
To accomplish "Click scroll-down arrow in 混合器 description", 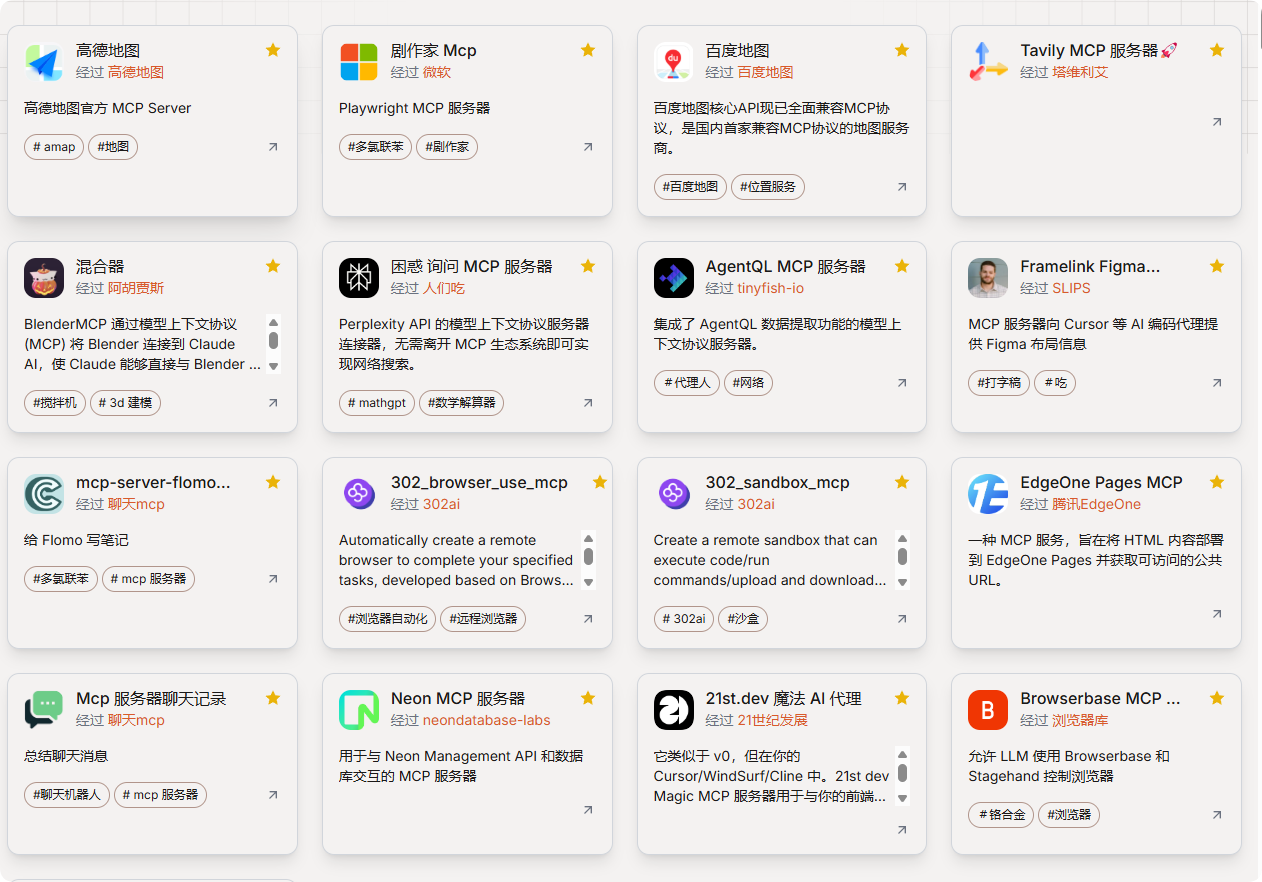I will 273,366.
